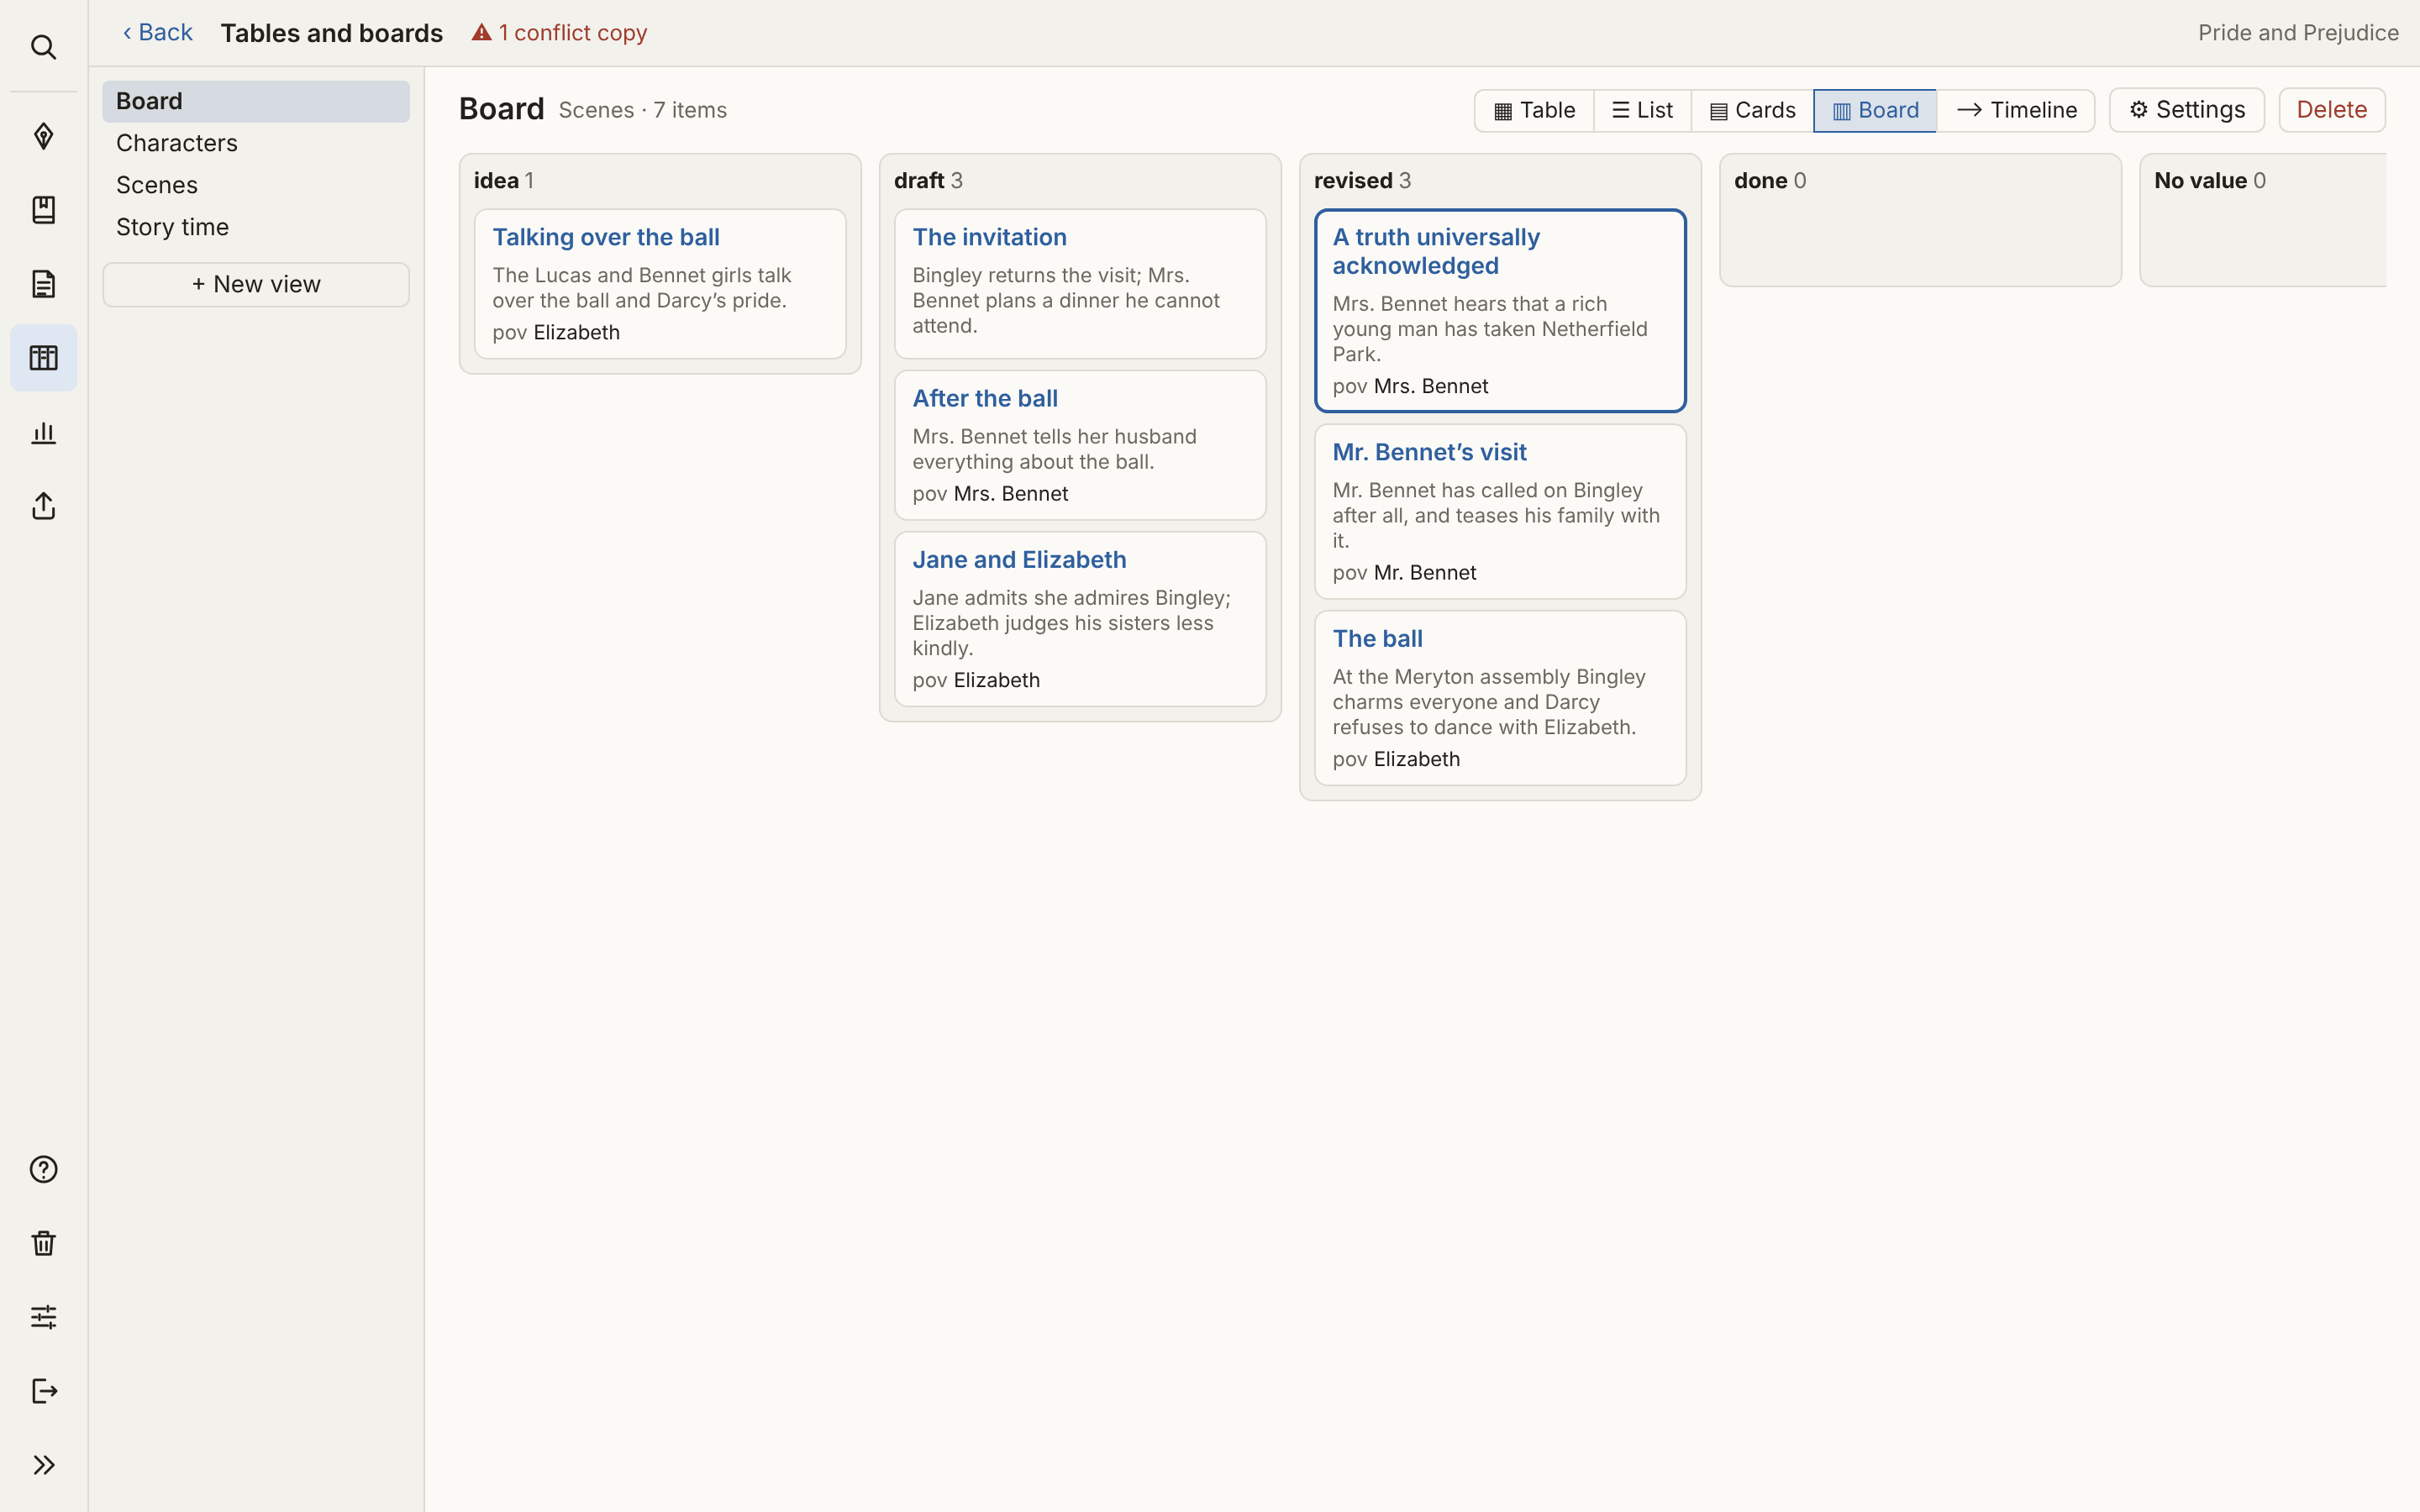
Task: Expand sidebar with double chevron icon
Action: point(43,1465)
